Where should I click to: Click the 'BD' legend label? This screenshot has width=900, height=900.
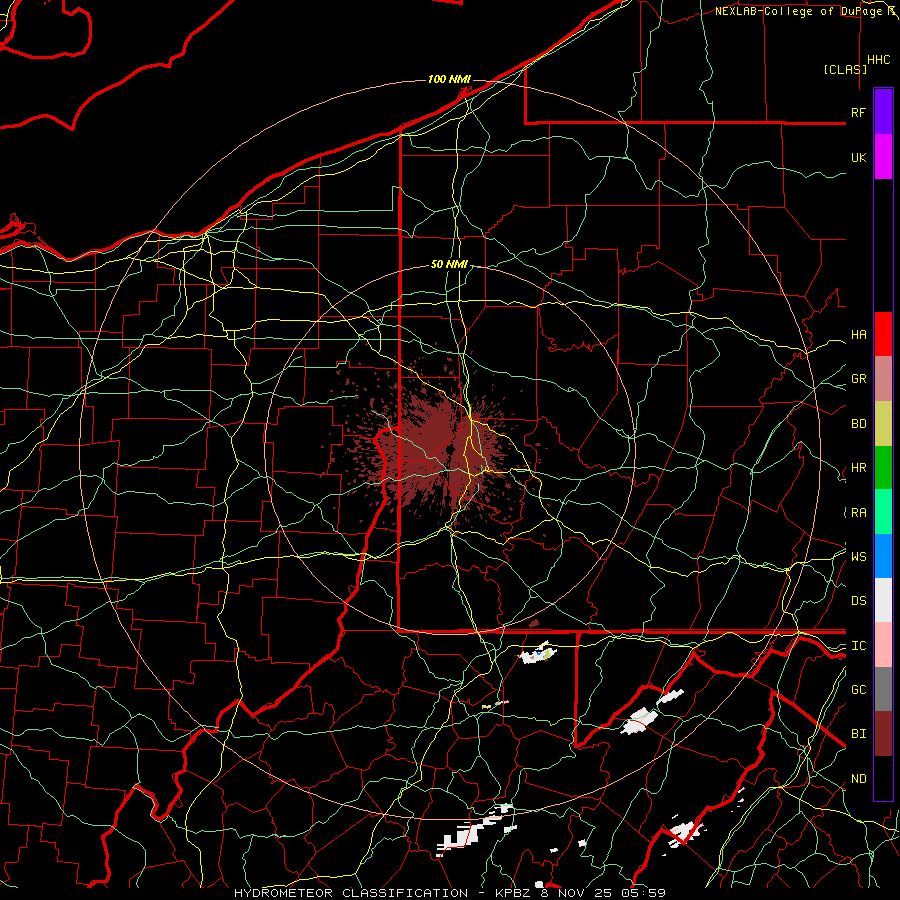pos(858,424)
